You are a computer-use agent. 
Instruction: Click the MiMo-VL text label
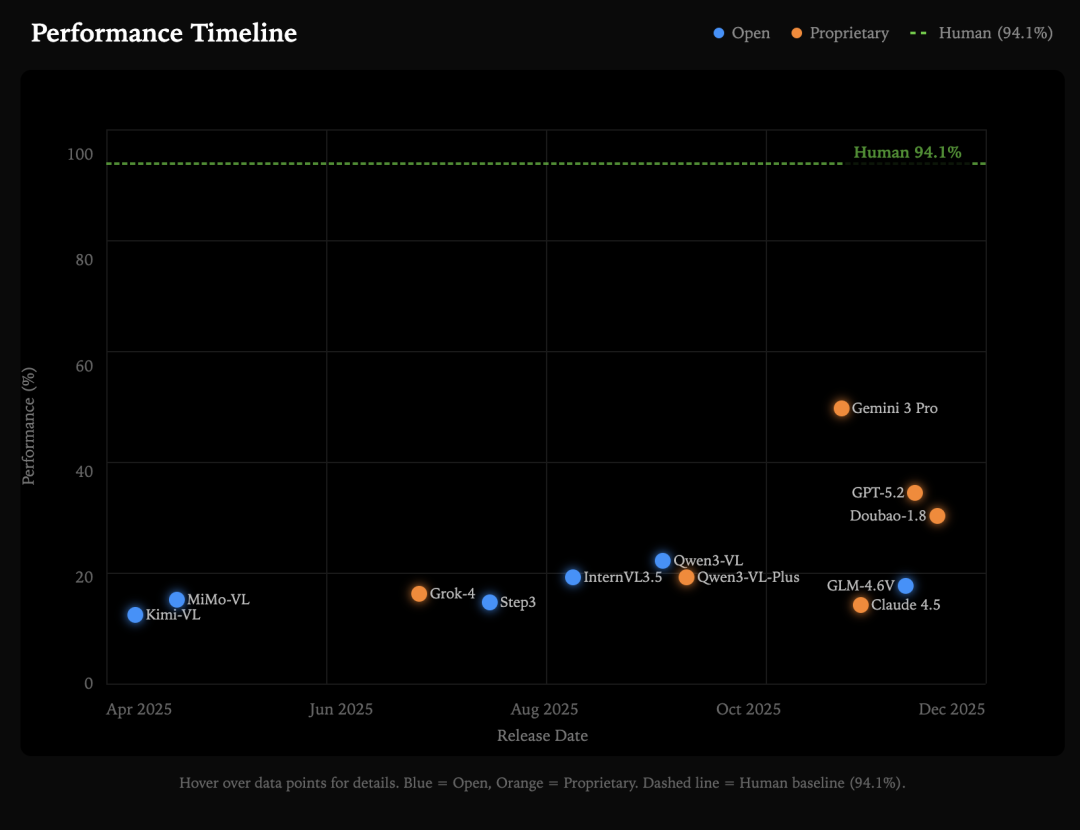(x=218, y=599)
